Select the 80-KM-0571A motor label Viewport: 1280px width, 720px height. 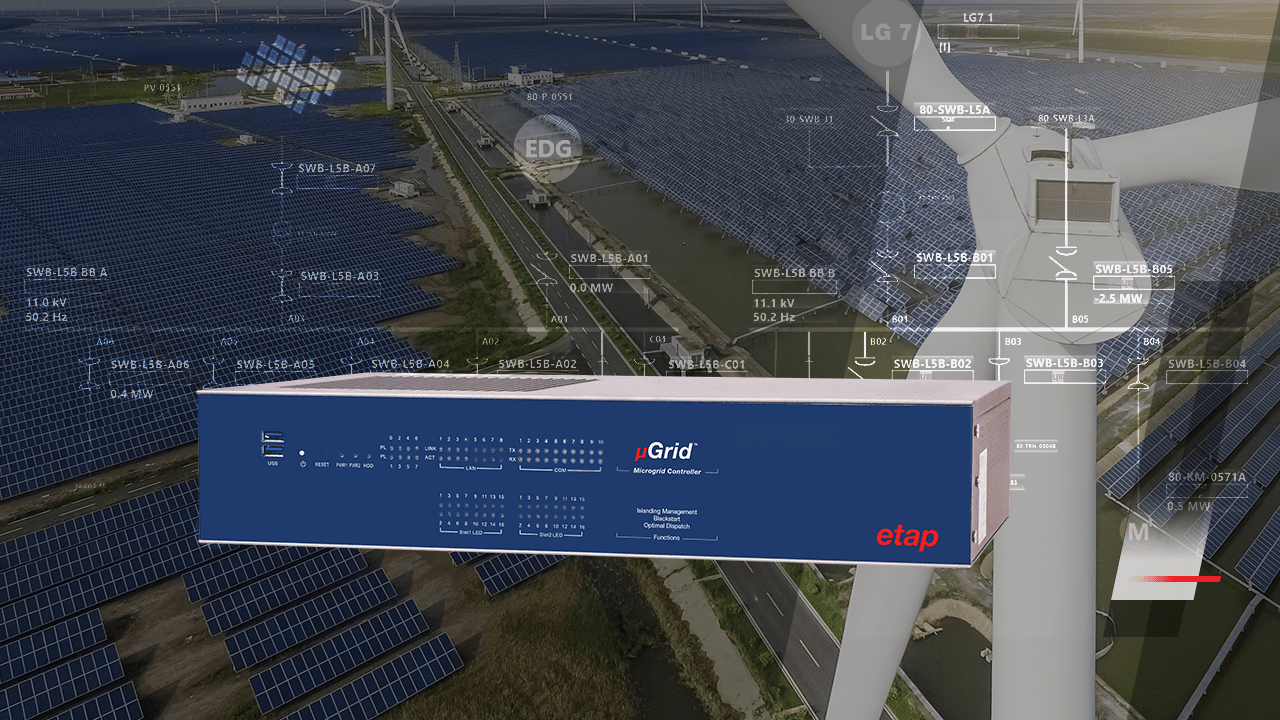click(x=1207, y=478)
